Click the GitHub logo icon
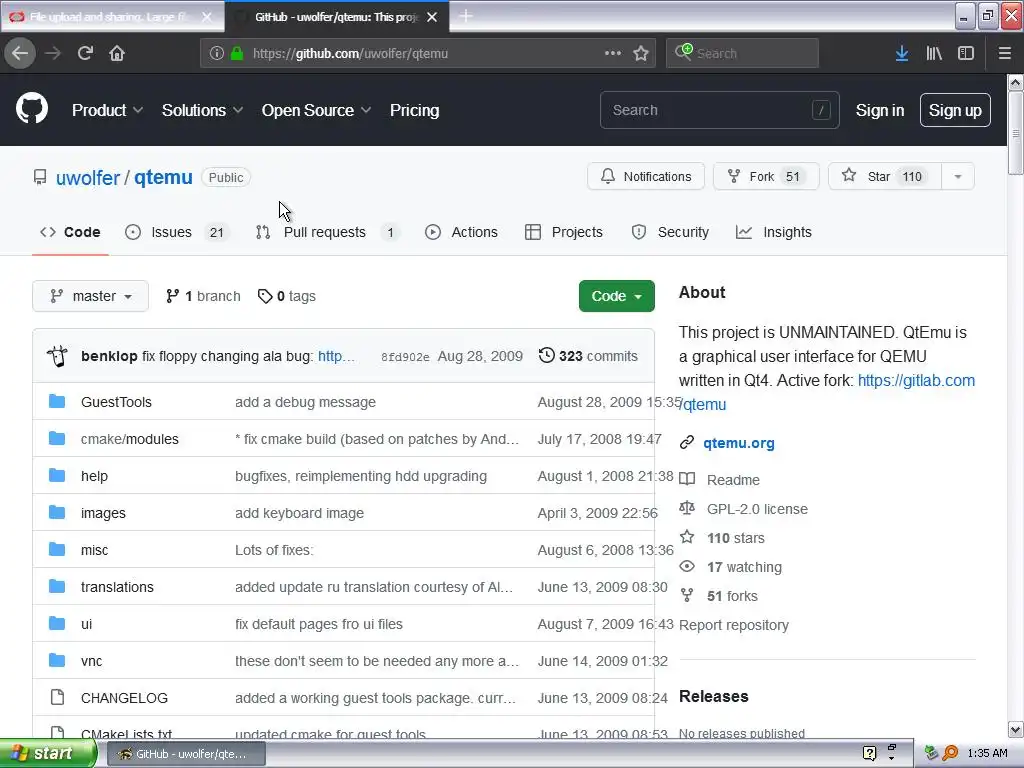This screenshot has height=768, width=1024. [32, 108]
